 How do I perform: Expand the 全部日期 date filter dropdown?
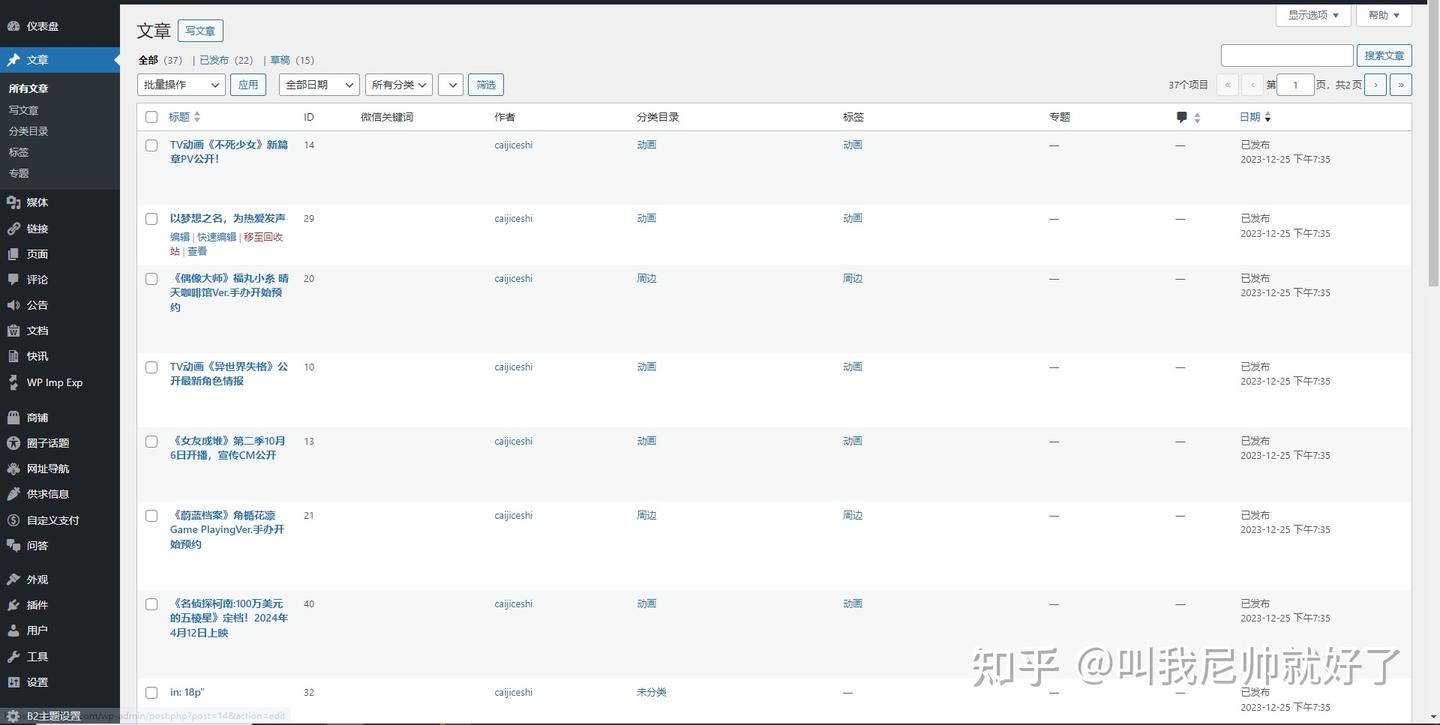318,84
